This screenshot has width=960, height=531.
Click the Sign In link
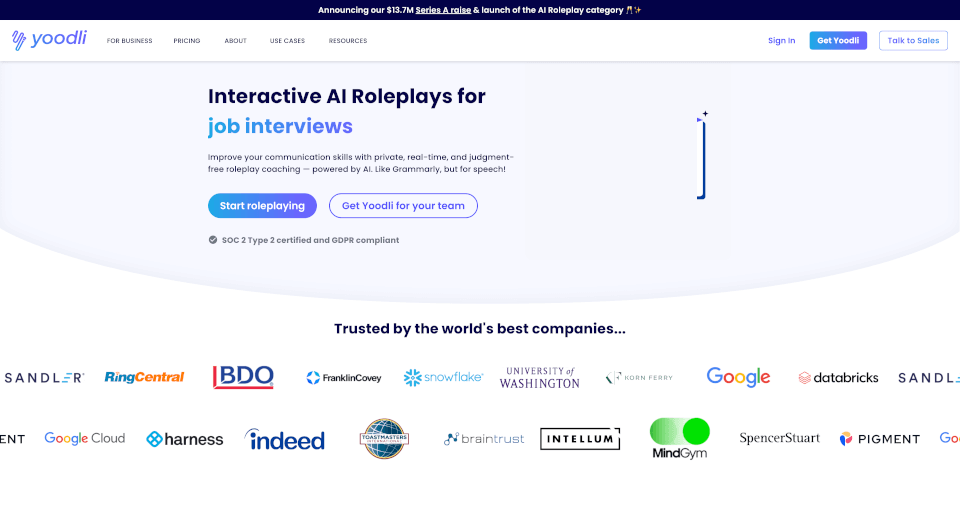coord(781,40)
